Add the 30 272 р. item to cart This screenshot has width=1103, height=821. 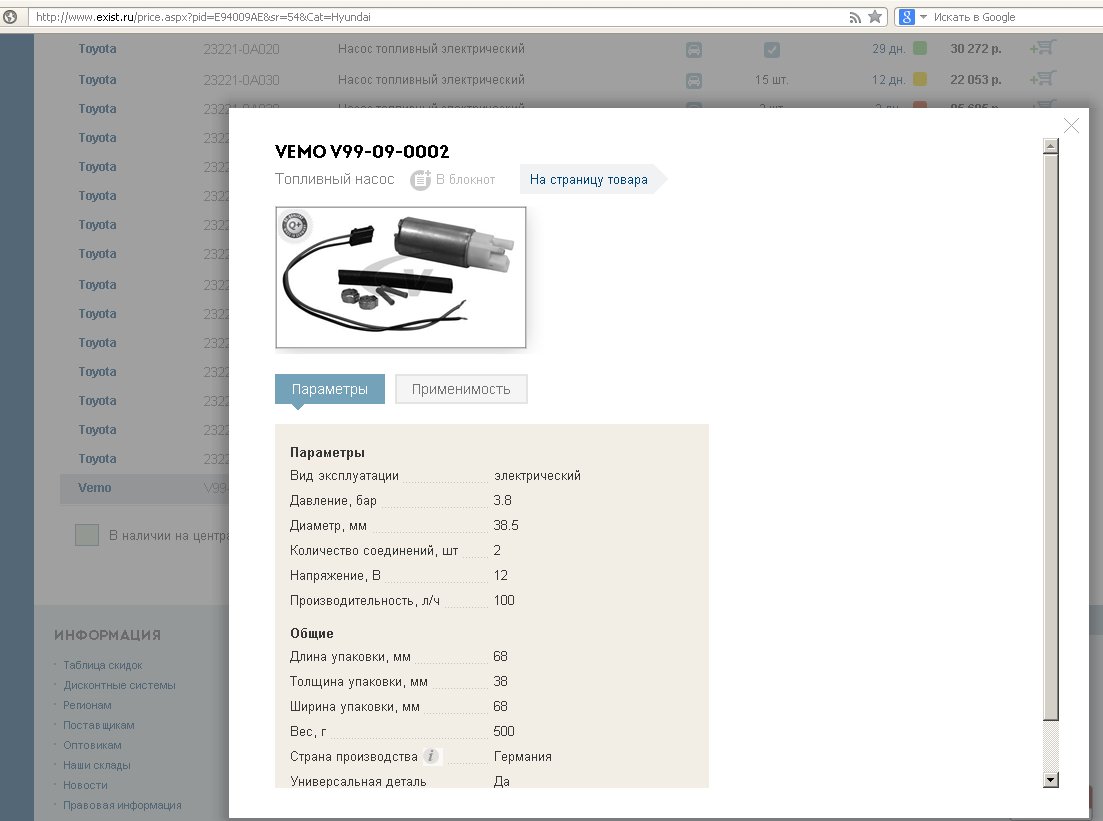pos(1043,48)
